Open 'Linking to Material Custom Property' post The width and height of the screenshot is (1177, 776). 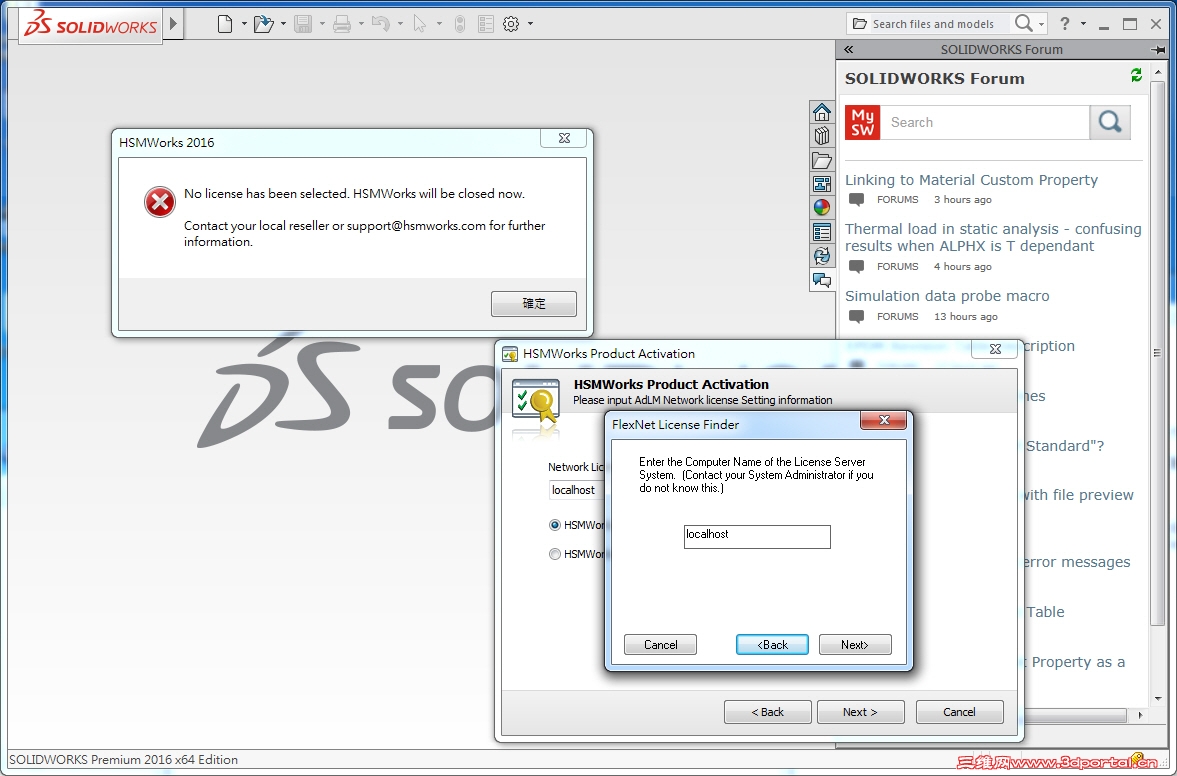coord(971,180)
